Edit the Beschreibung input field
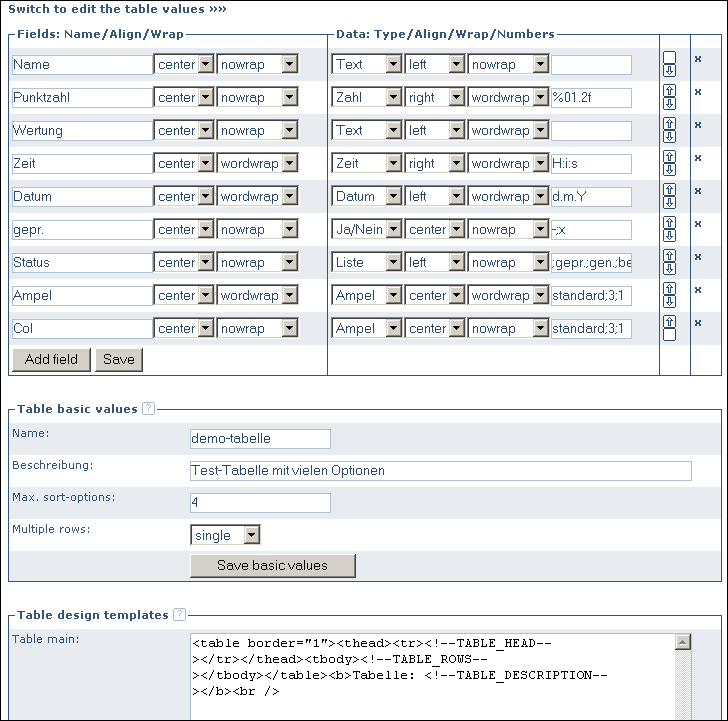 [441, 471]
